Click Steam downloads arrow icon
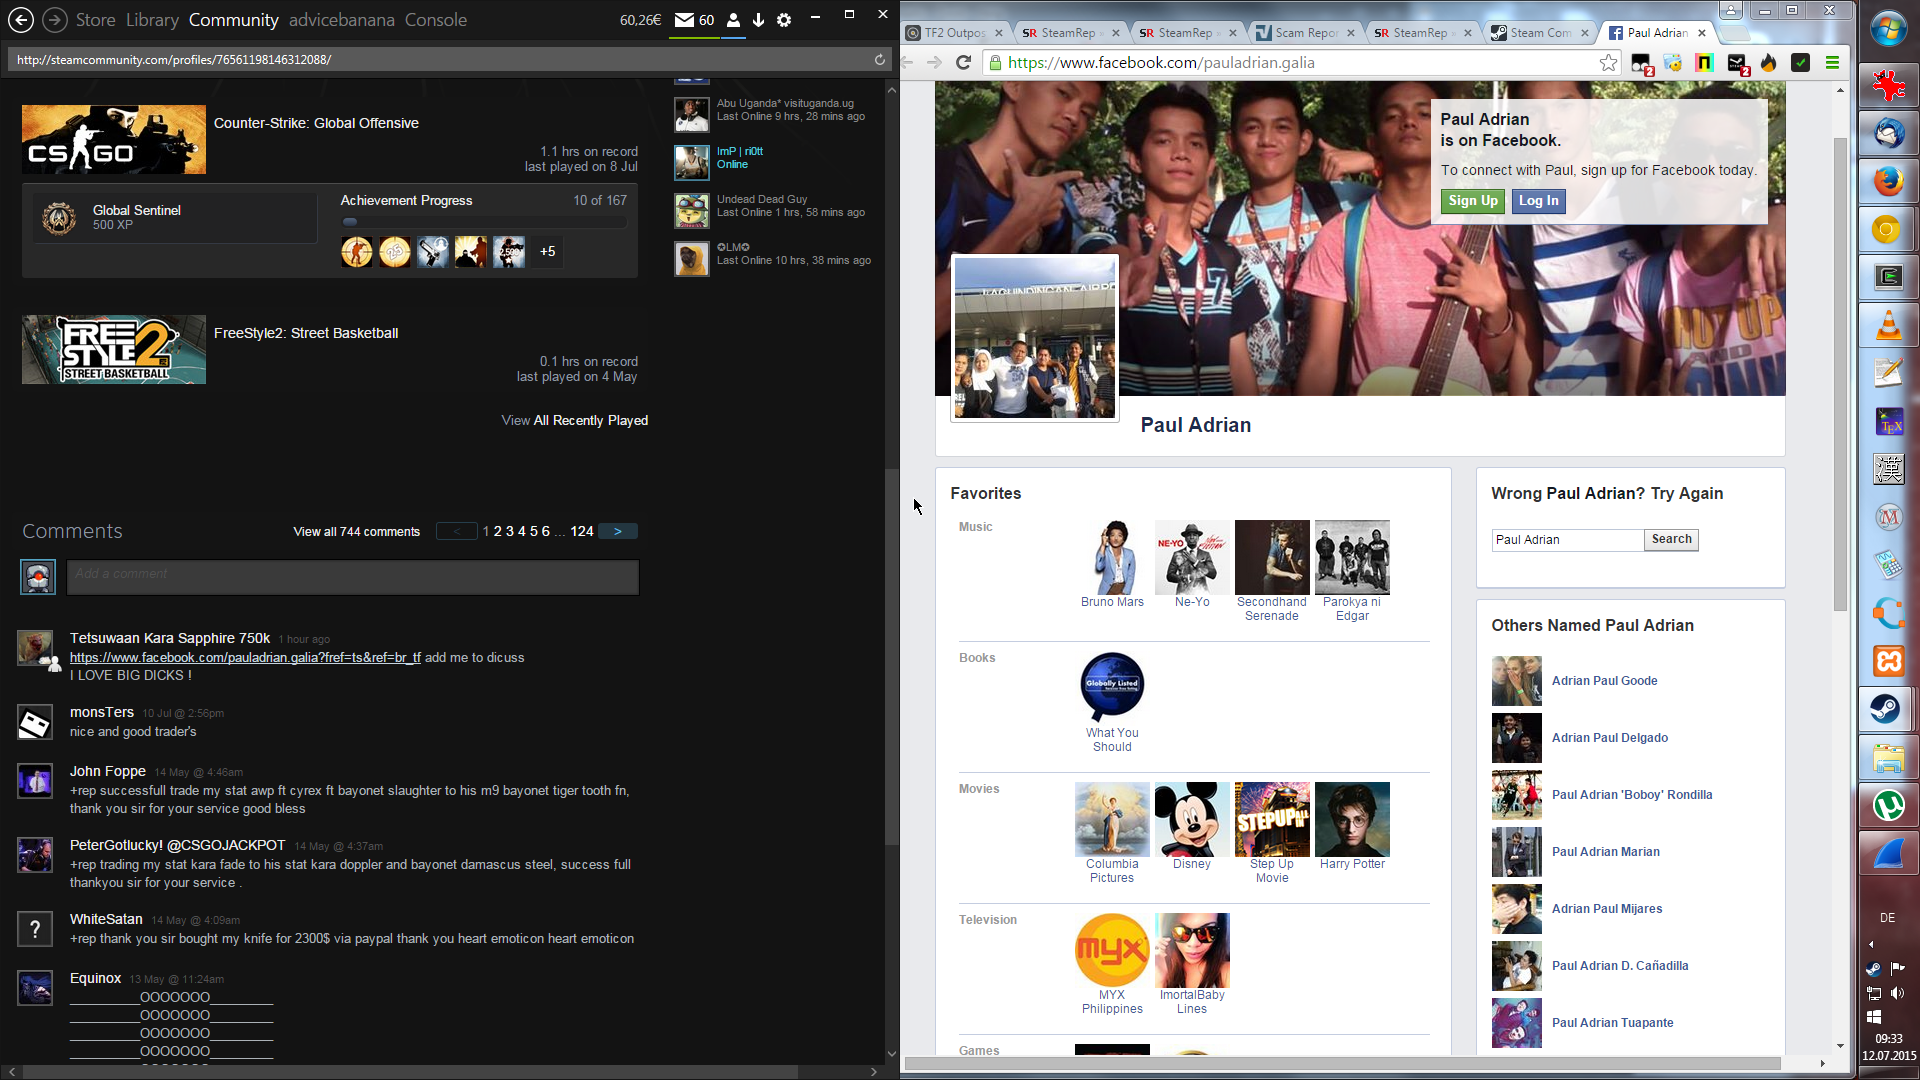 tap(759, 20)
